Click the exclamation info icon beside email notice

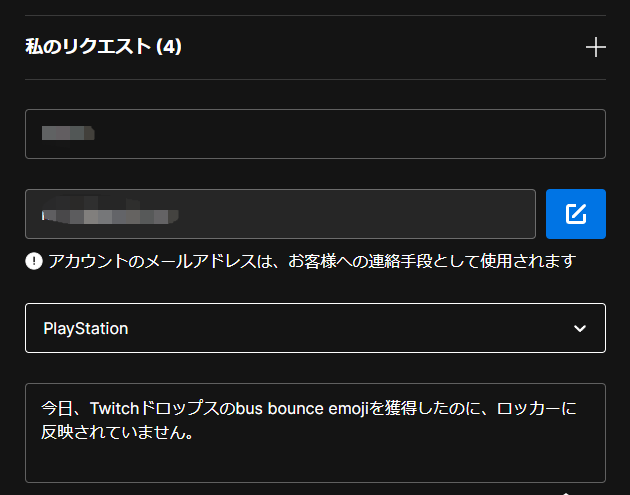coord(34,261)
